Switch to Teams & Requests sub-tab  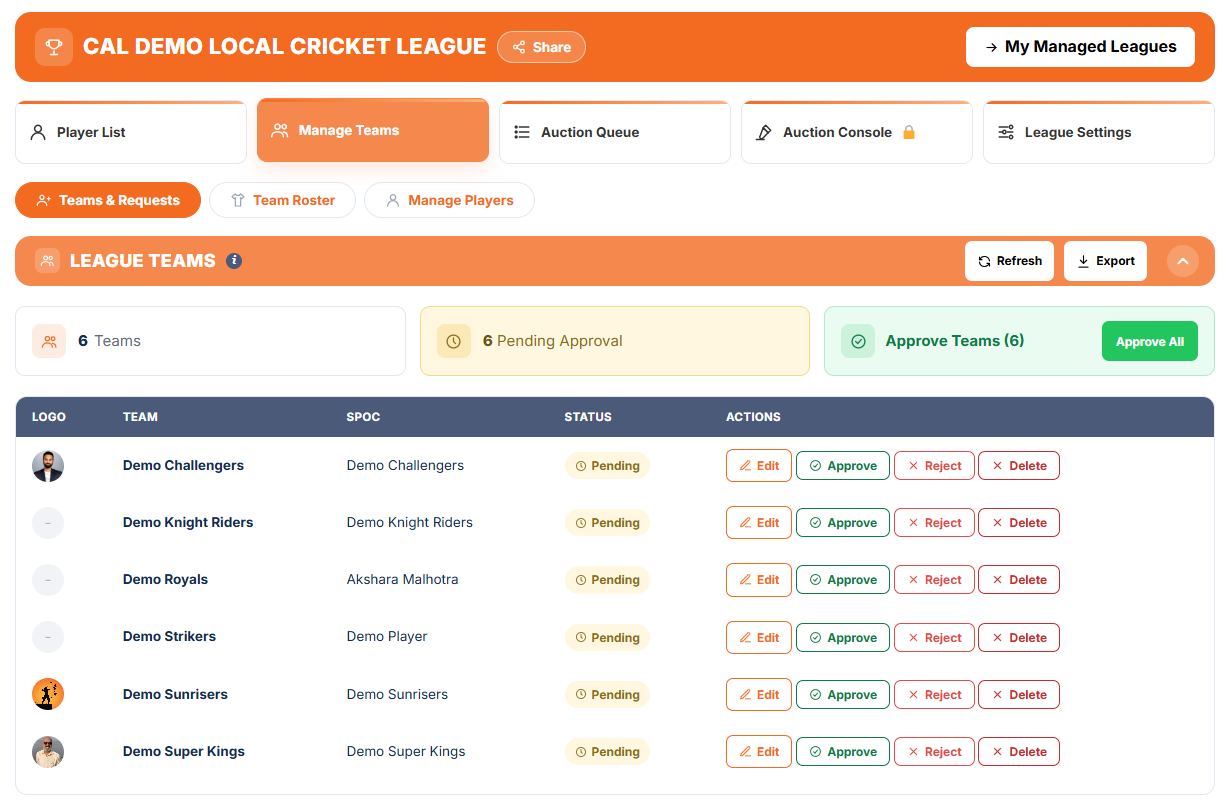tap(108, 200)
